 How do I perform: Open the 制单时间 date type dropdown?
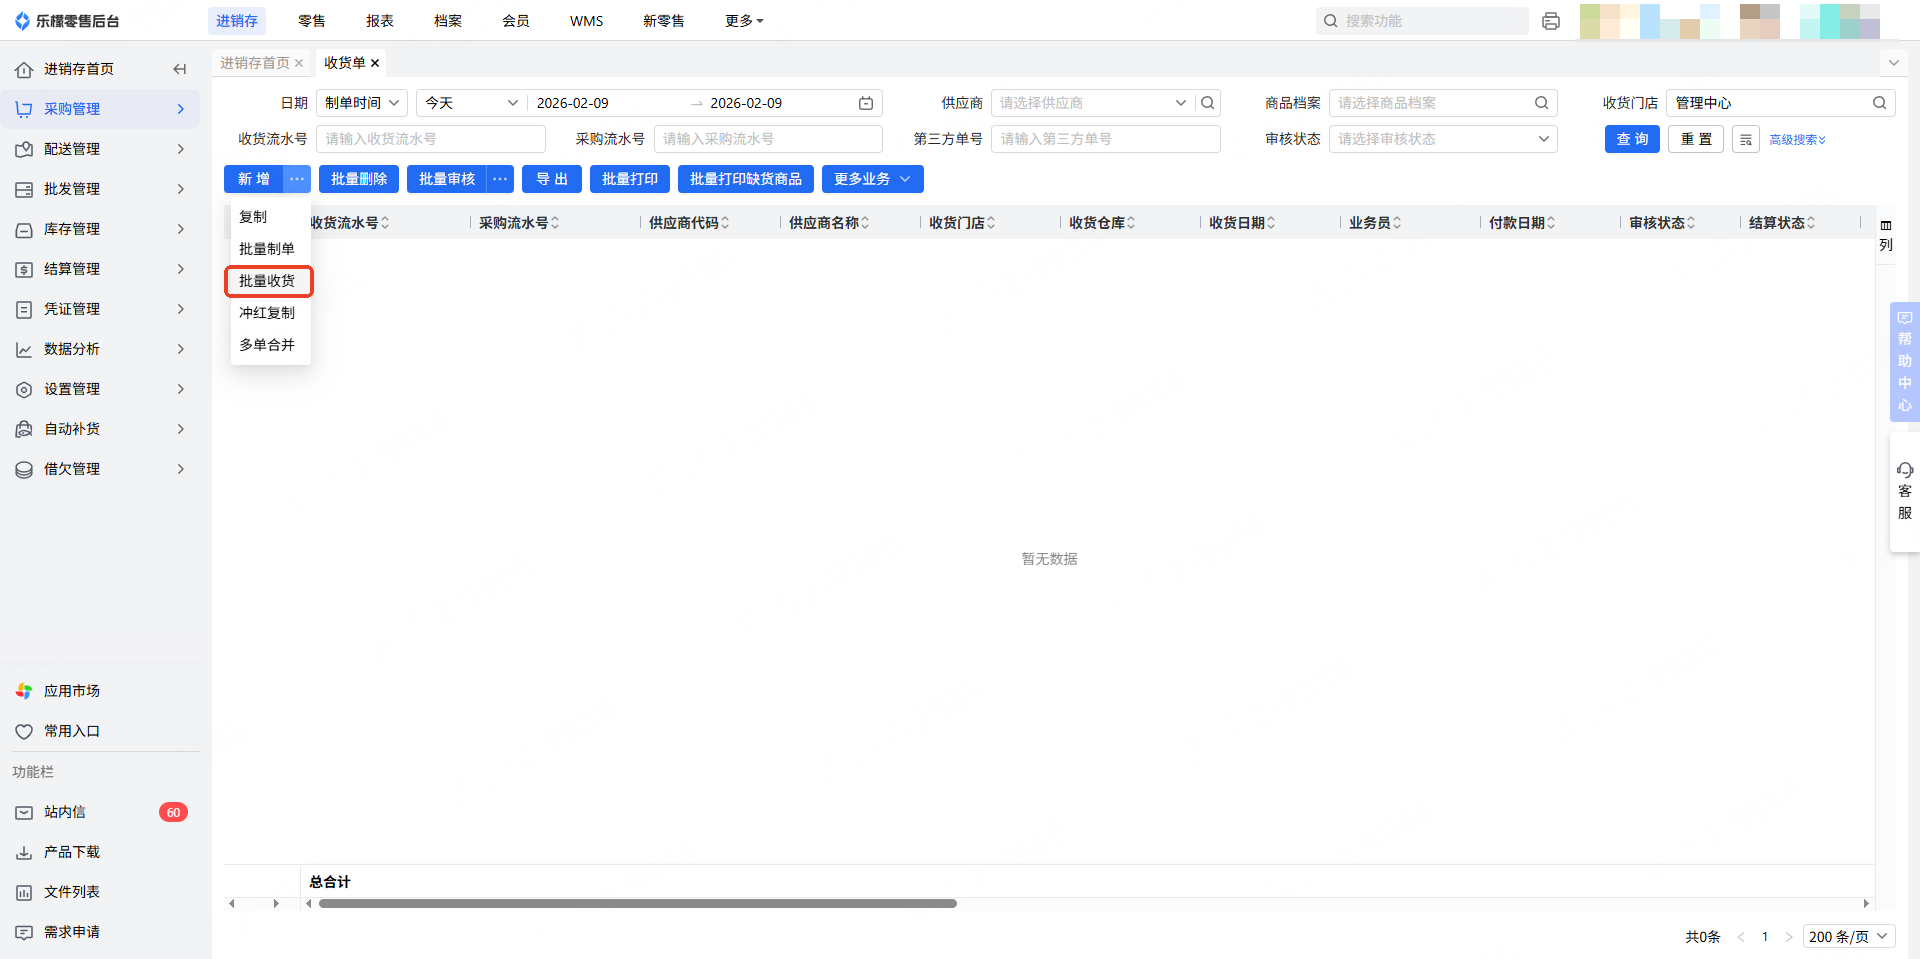362,103
